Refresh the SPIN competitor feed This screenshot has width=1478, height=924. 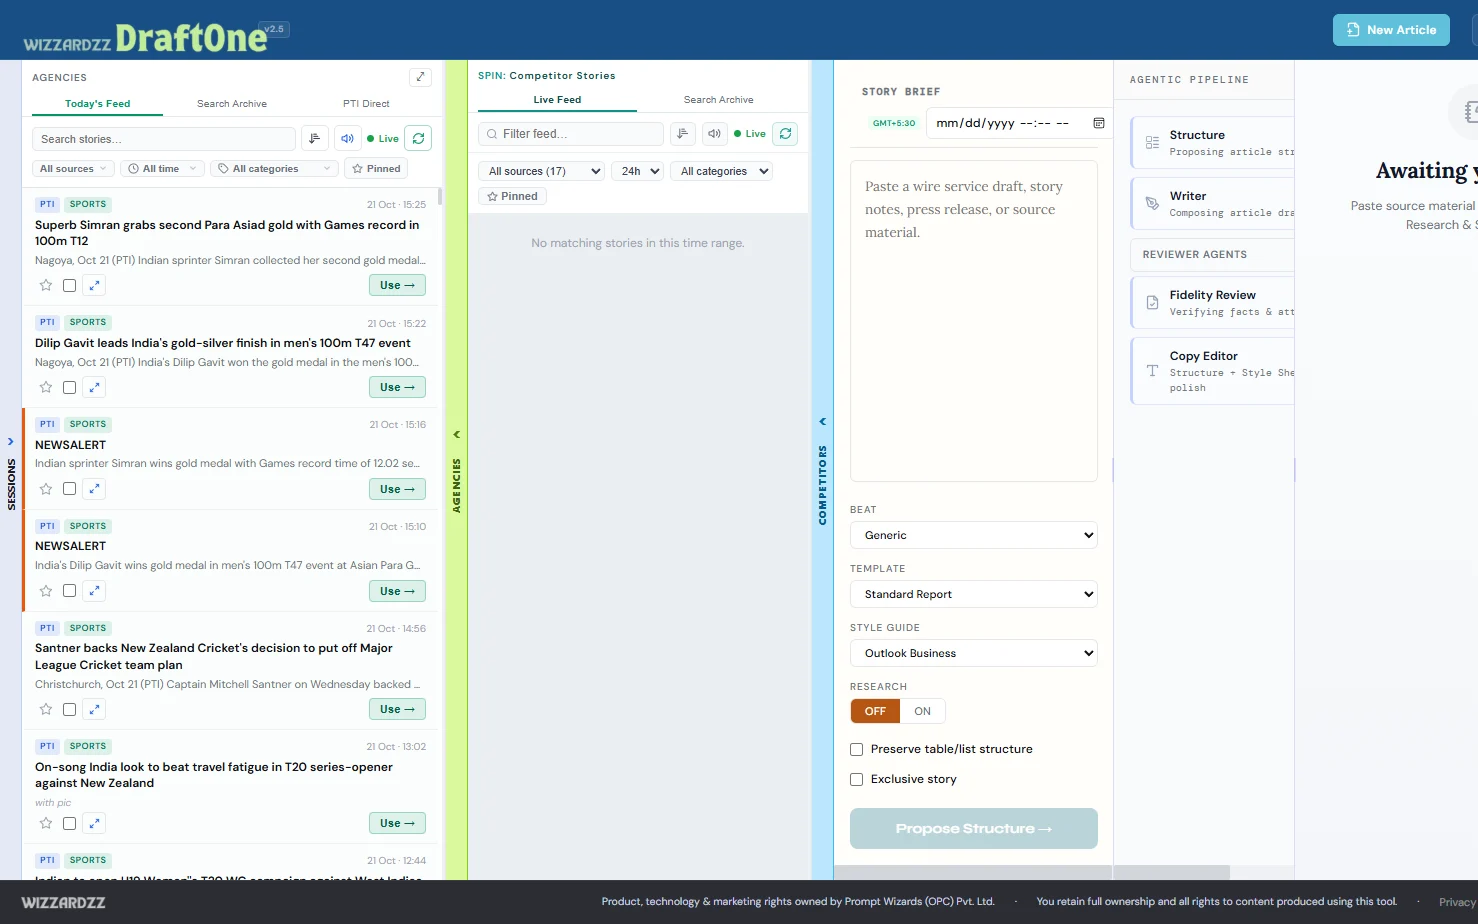pyautogui.click(x=786, y=134)
